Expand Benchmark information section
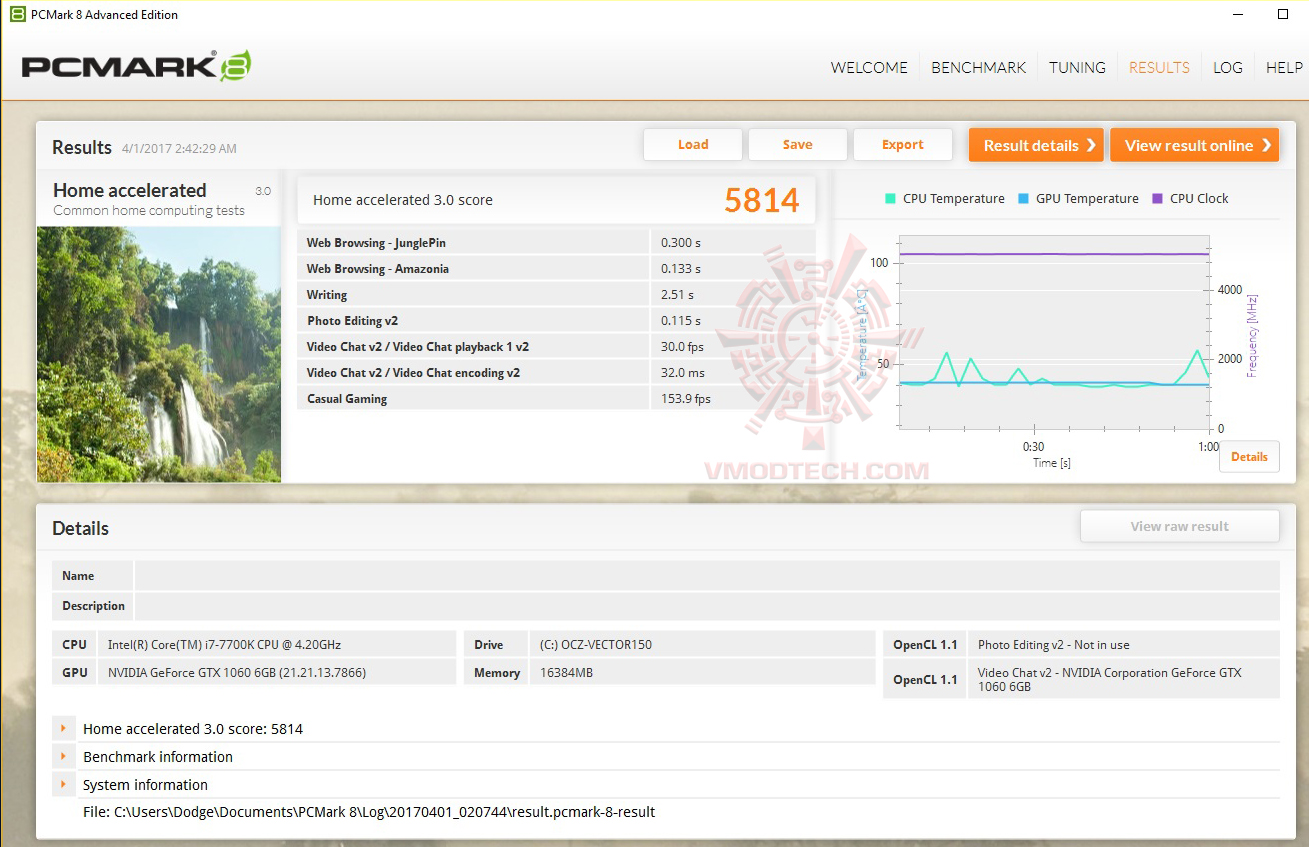 click(x=63, y=757)
